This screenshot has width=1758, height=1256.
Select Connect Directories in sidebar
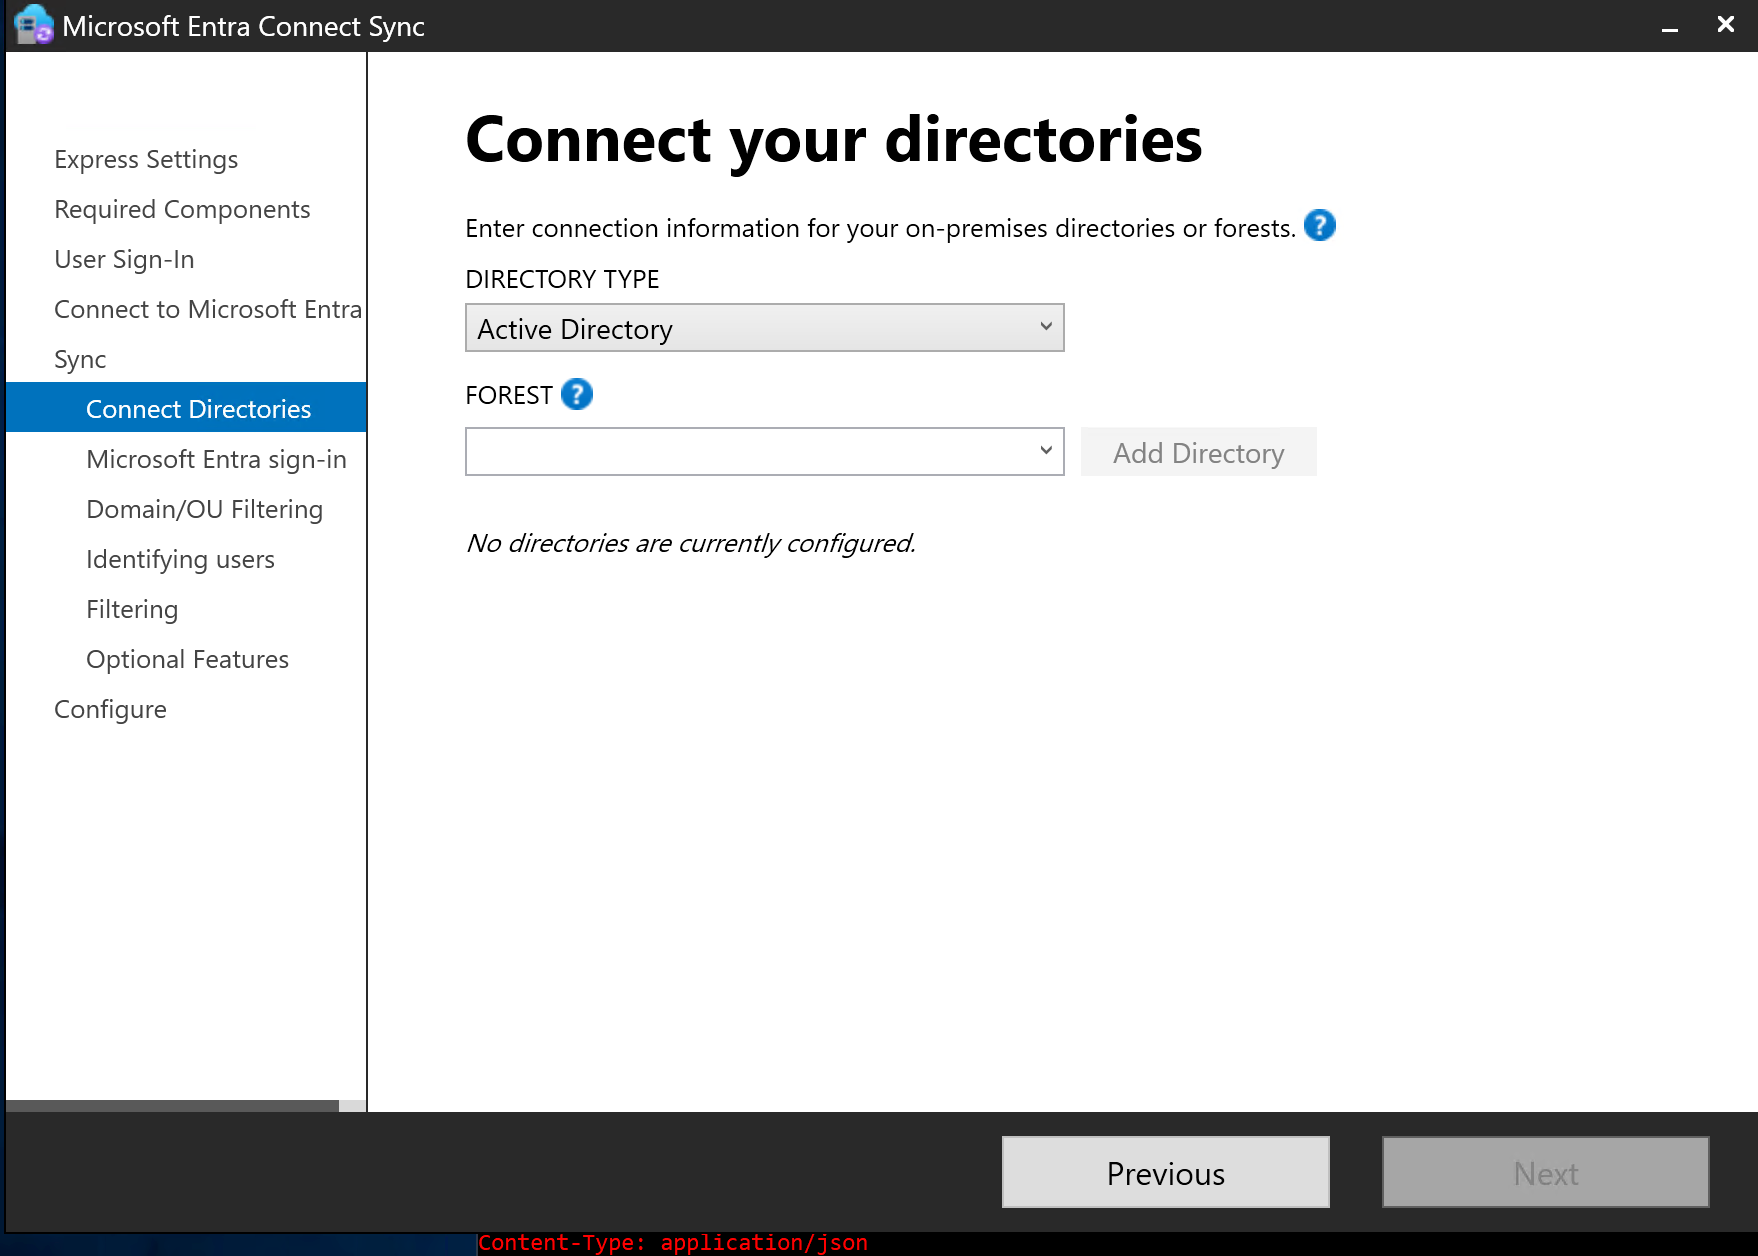186,408
